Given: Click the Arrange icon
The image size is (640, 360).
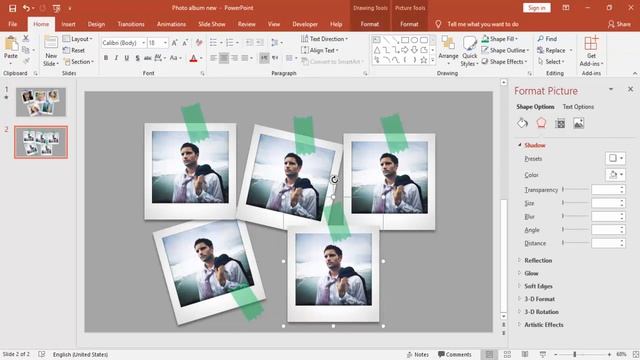Looking at the screenshot, I should [448, 44].
